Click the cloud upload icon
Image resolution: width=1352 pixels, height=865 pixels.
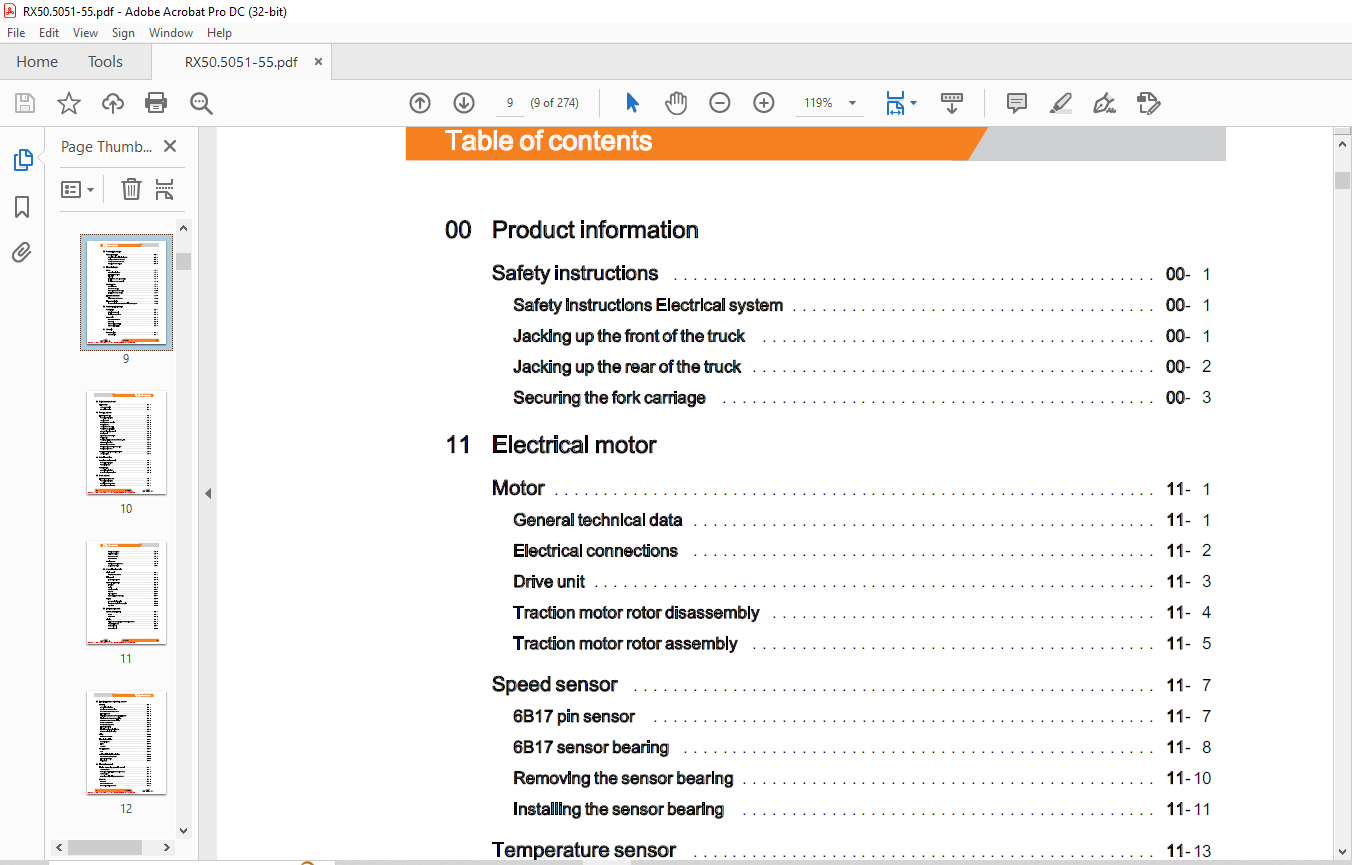[113, 103]
